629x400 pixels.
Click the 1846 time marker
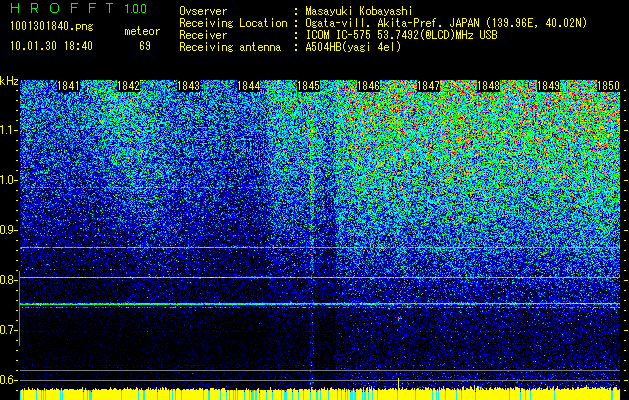[369, 86]
